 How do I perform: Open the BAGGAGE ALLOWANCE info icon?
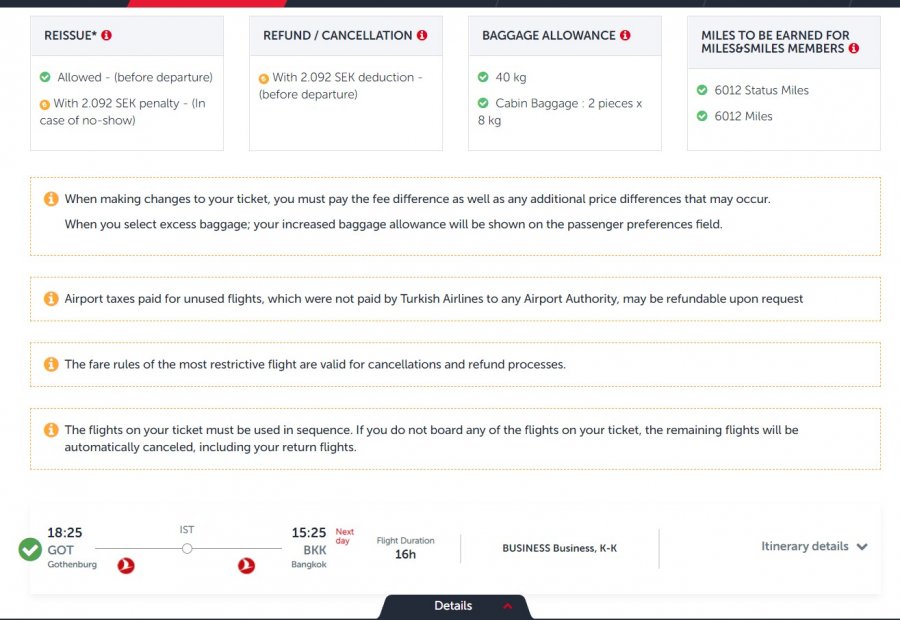(625, 35)
